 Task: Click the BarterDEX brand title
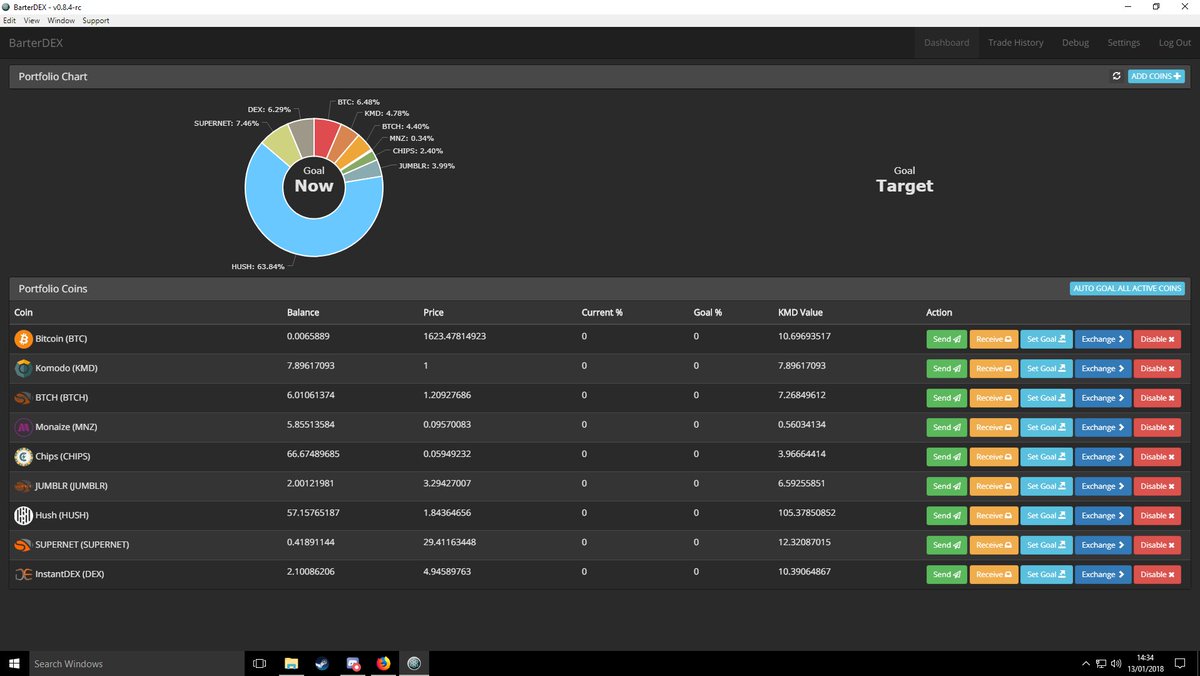click(36, 43)
